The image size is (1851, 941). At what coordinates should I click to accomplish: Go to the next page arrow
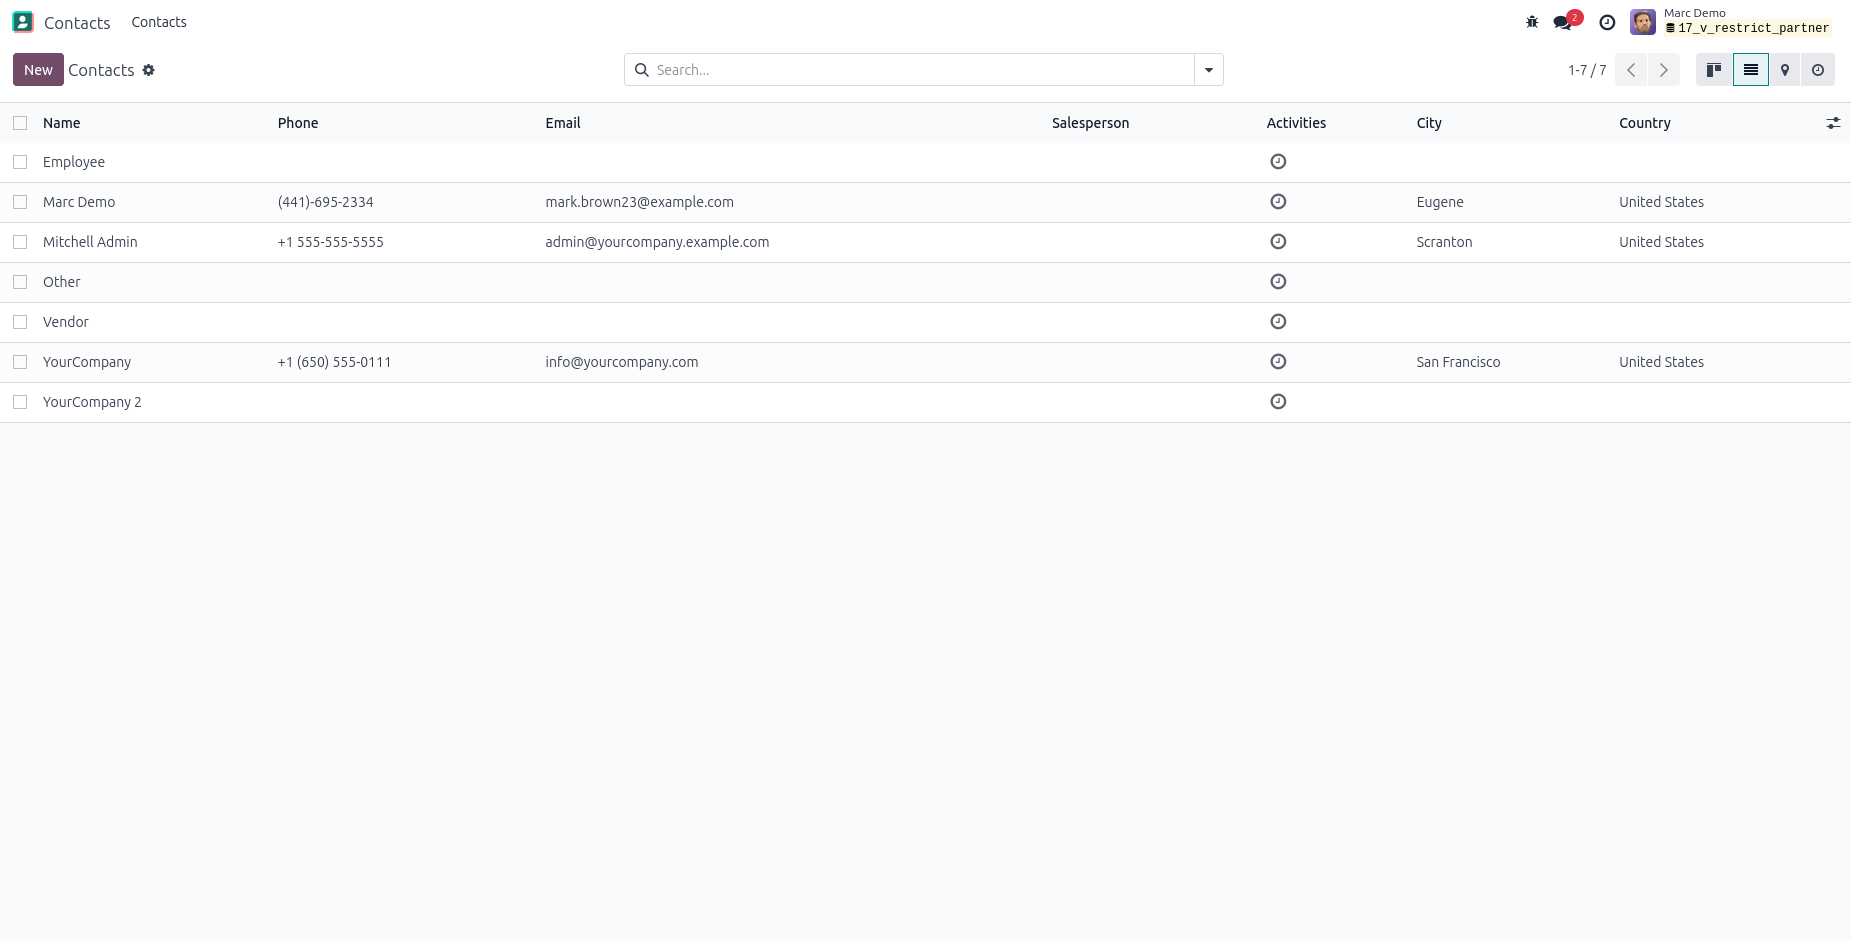point(1663,70)
